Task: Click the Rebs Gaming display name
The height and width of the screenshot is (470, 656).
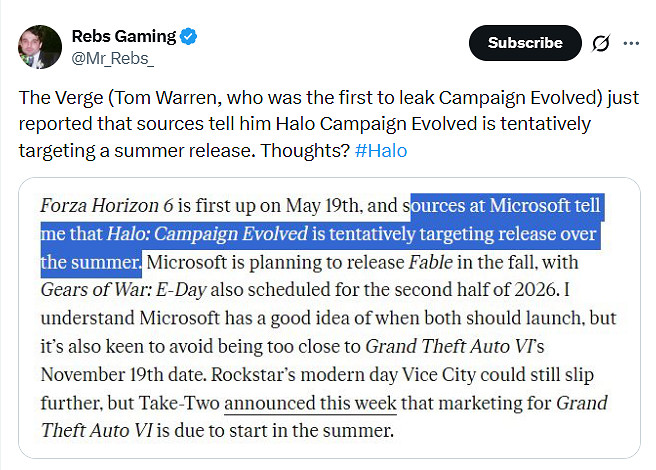Action: [123, 37]
